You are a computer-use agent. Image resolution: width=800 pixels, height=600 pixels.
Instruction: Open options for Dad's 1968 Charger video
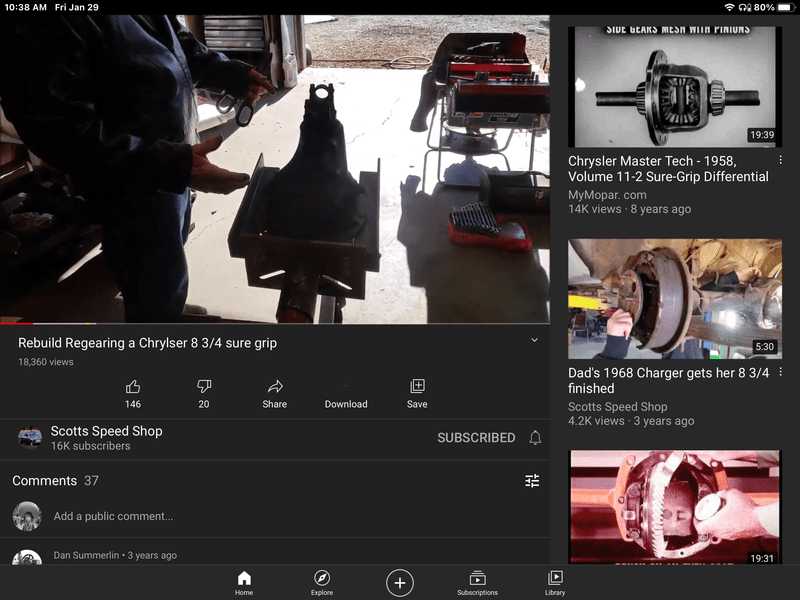781,373
